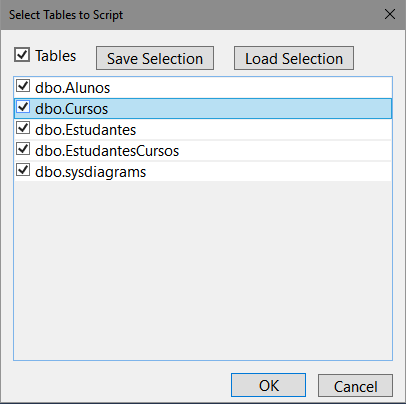Uncheck the dbo.Estudantes checkbox

23,128
